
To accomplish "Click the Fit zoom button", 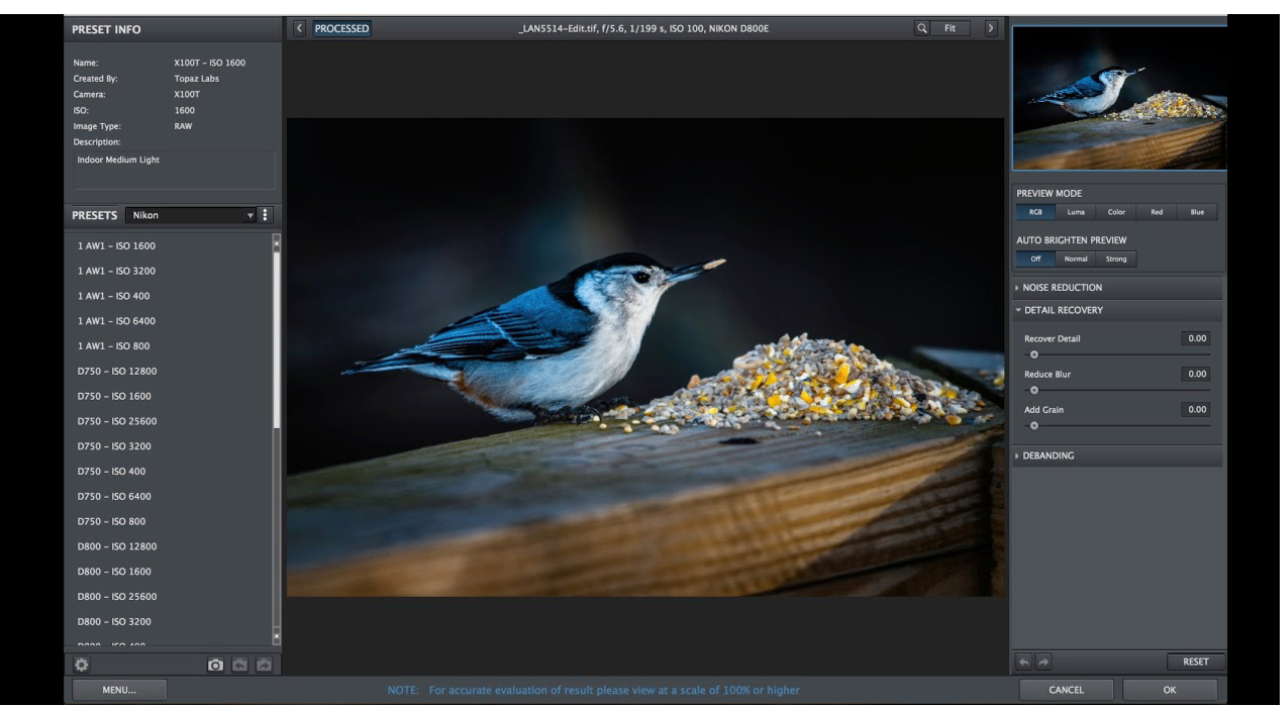I will pos(949,28).
